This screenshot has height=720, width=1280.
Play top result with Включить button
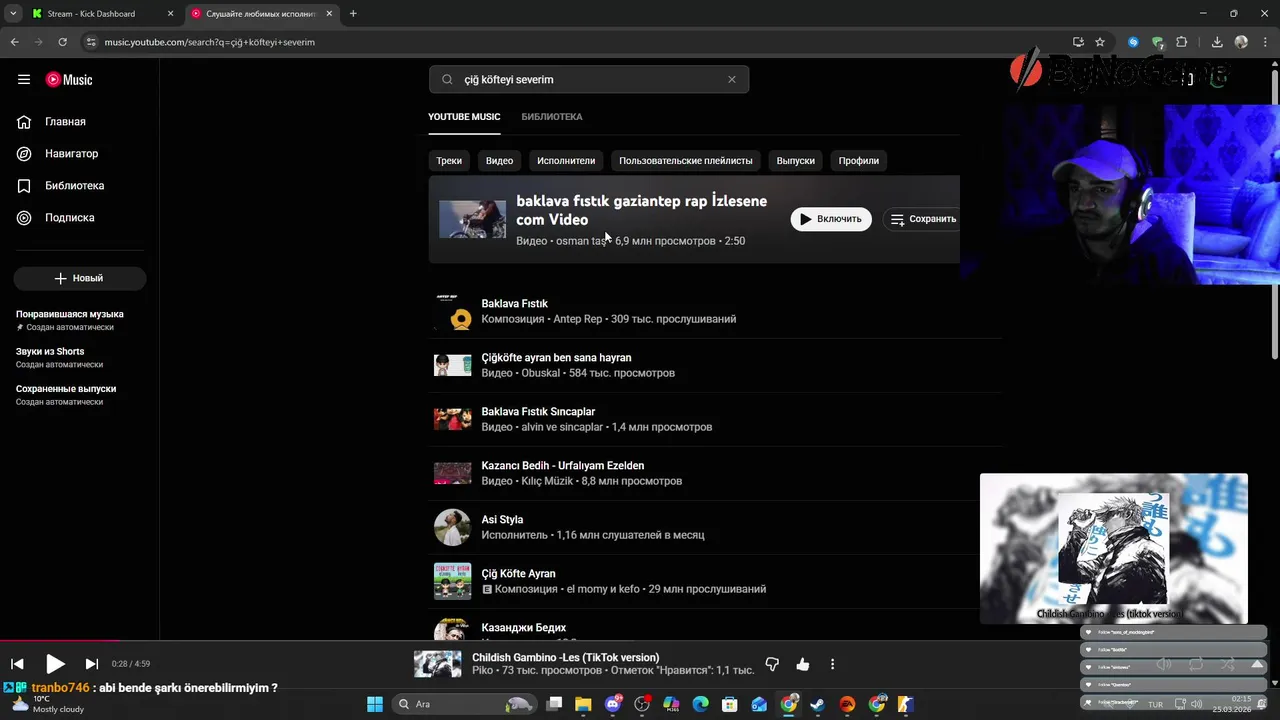pyautogui.click(x=831, y=219)
